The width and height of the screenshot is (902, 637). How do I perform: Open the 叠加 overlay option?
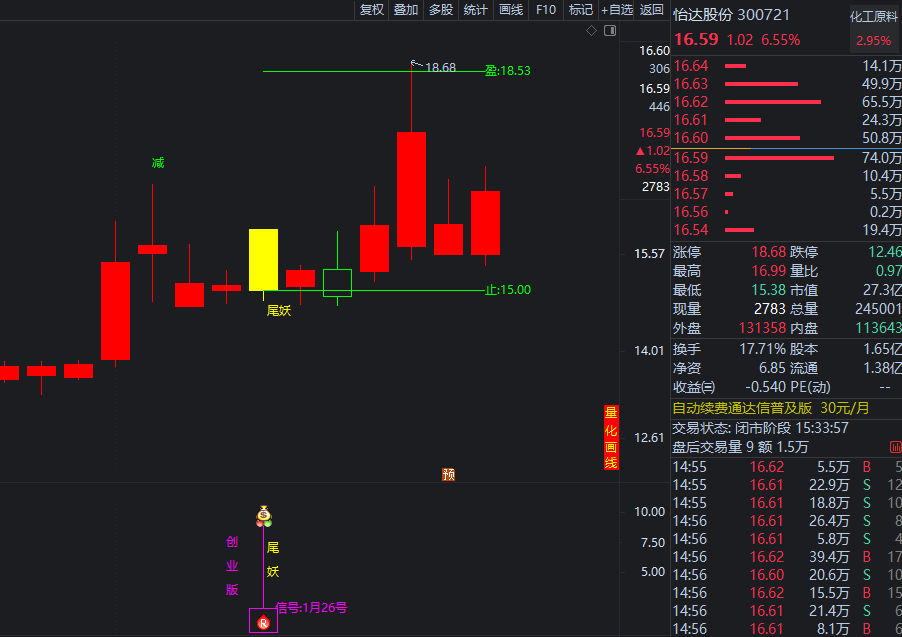coord(405,10)
